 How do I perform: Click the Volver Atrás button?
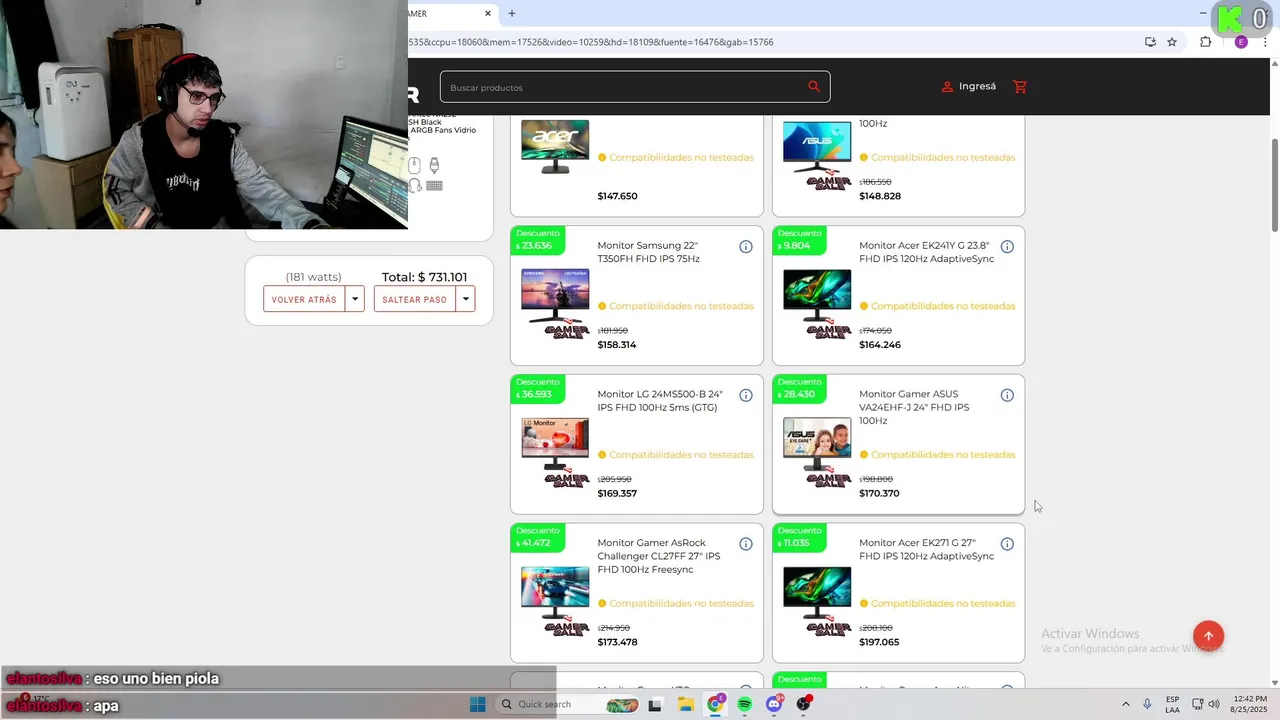[304, 299]
